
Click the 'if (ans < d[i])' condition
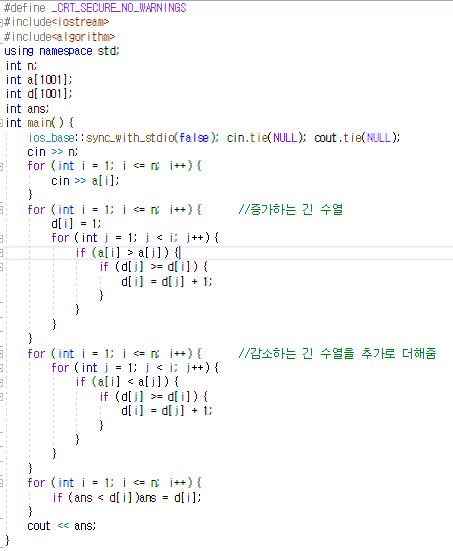[x=95, y=497]
